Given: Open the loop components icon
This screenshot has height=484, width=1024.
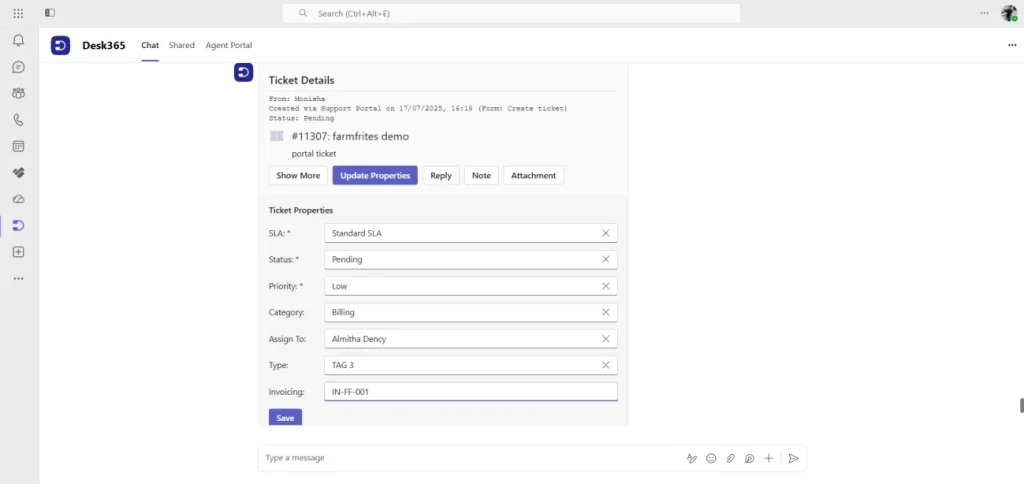Looking at the screenshot, I should pos(750,459).
